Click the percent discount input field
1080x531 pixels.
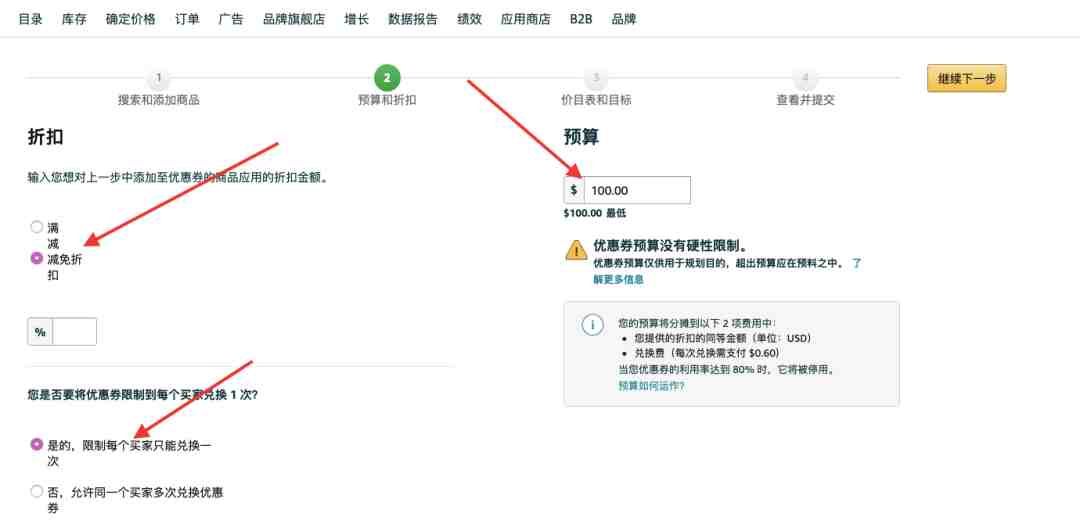(x=74, y=332)
